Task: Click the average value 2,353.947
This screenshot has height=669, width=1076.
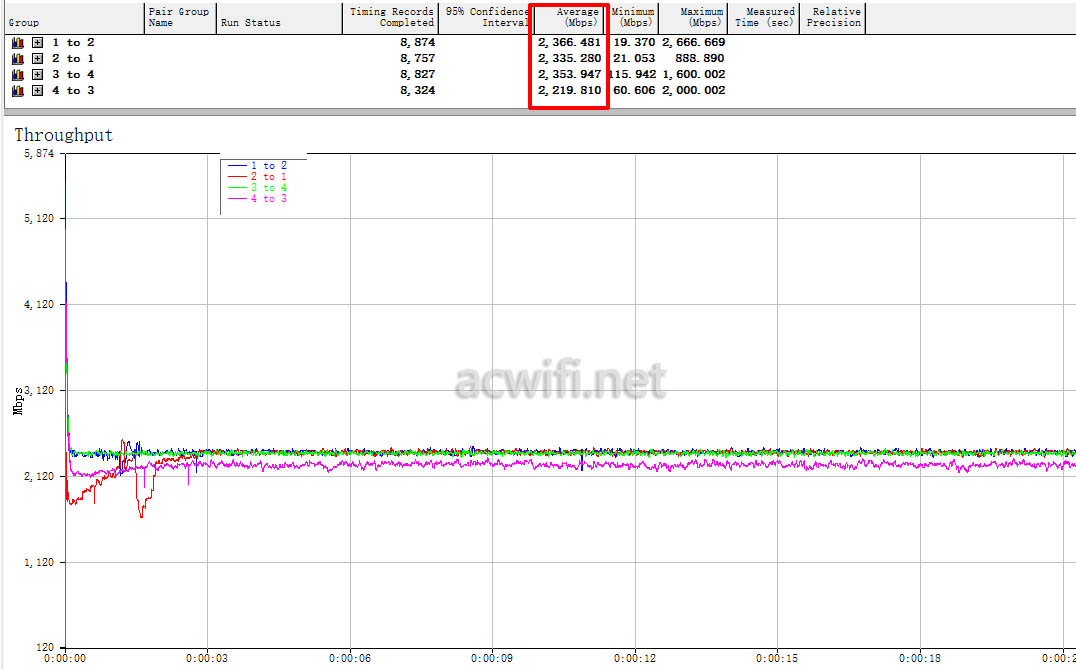Action: pos(570,74)
